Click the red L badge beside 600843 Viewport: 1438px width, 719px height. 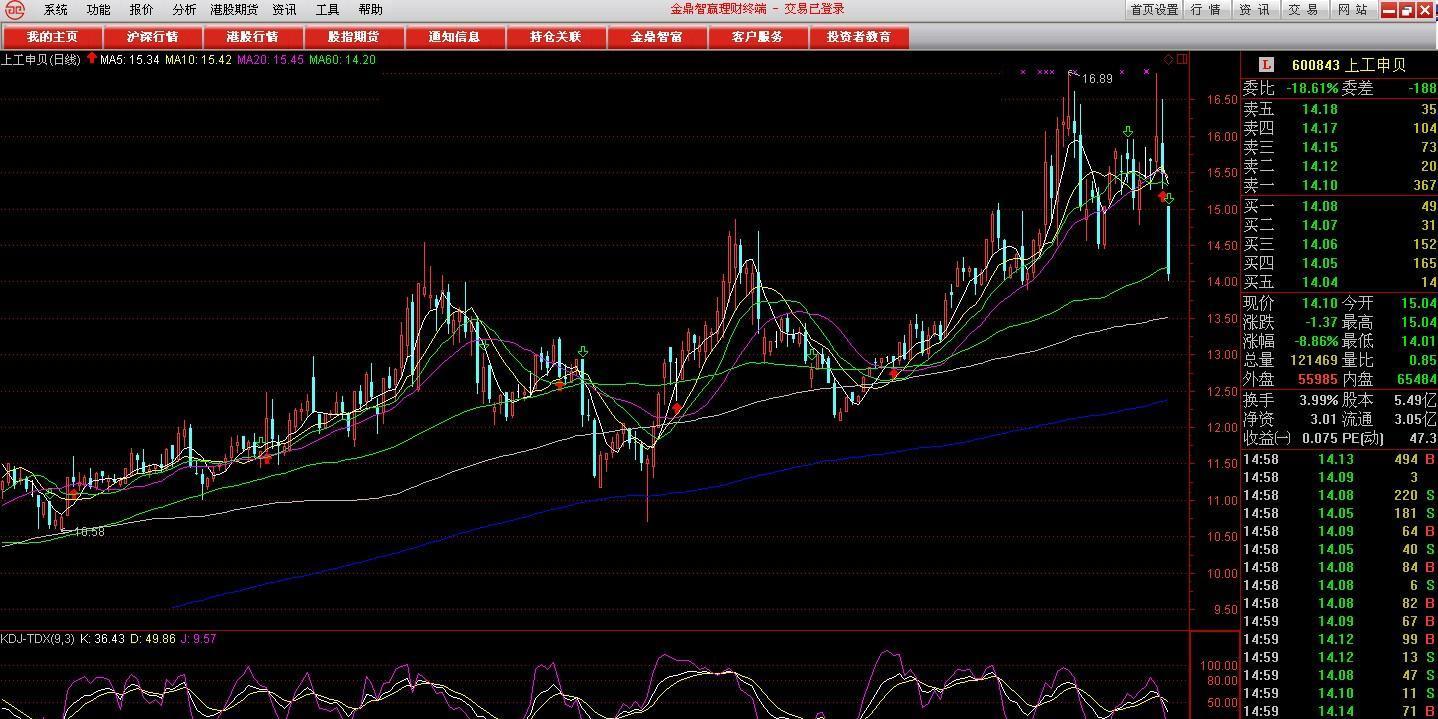[x=1266, y=65]
